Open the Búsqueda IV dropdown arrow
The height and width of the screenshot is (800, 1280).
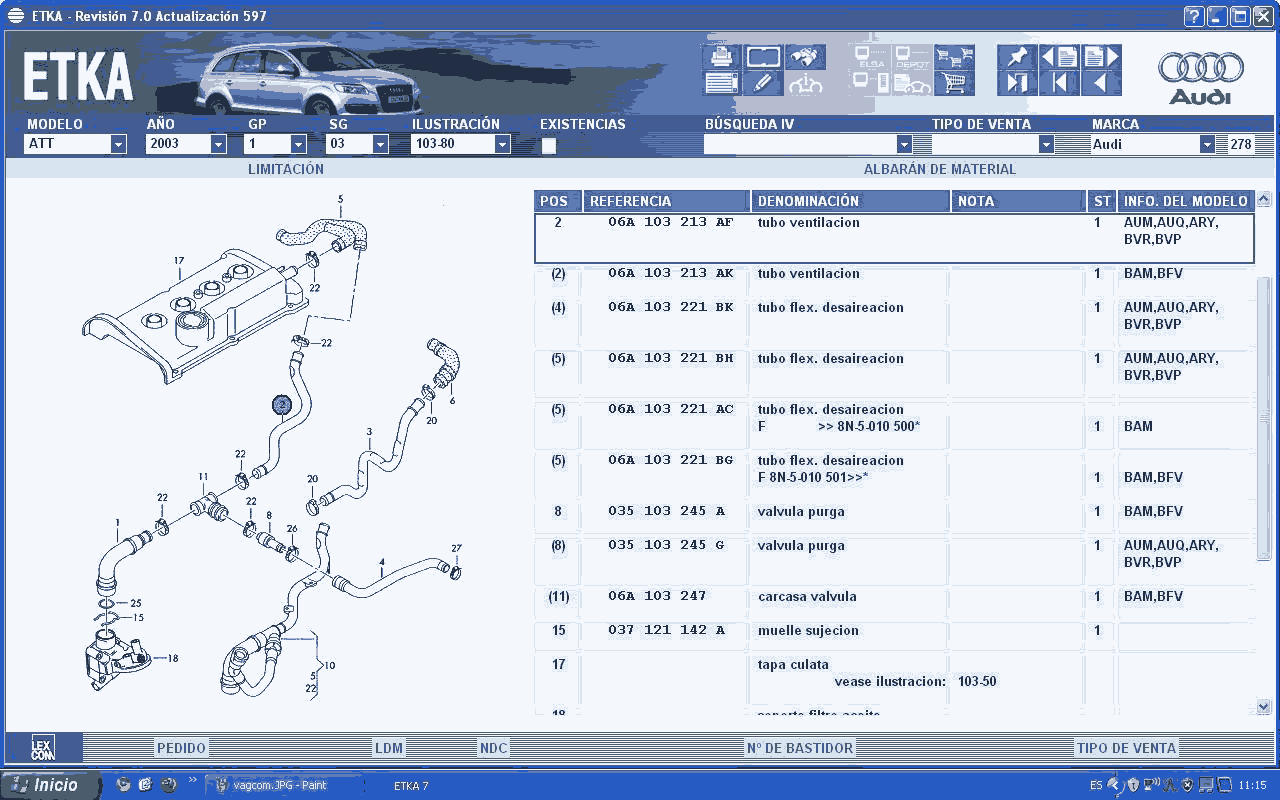904,144
